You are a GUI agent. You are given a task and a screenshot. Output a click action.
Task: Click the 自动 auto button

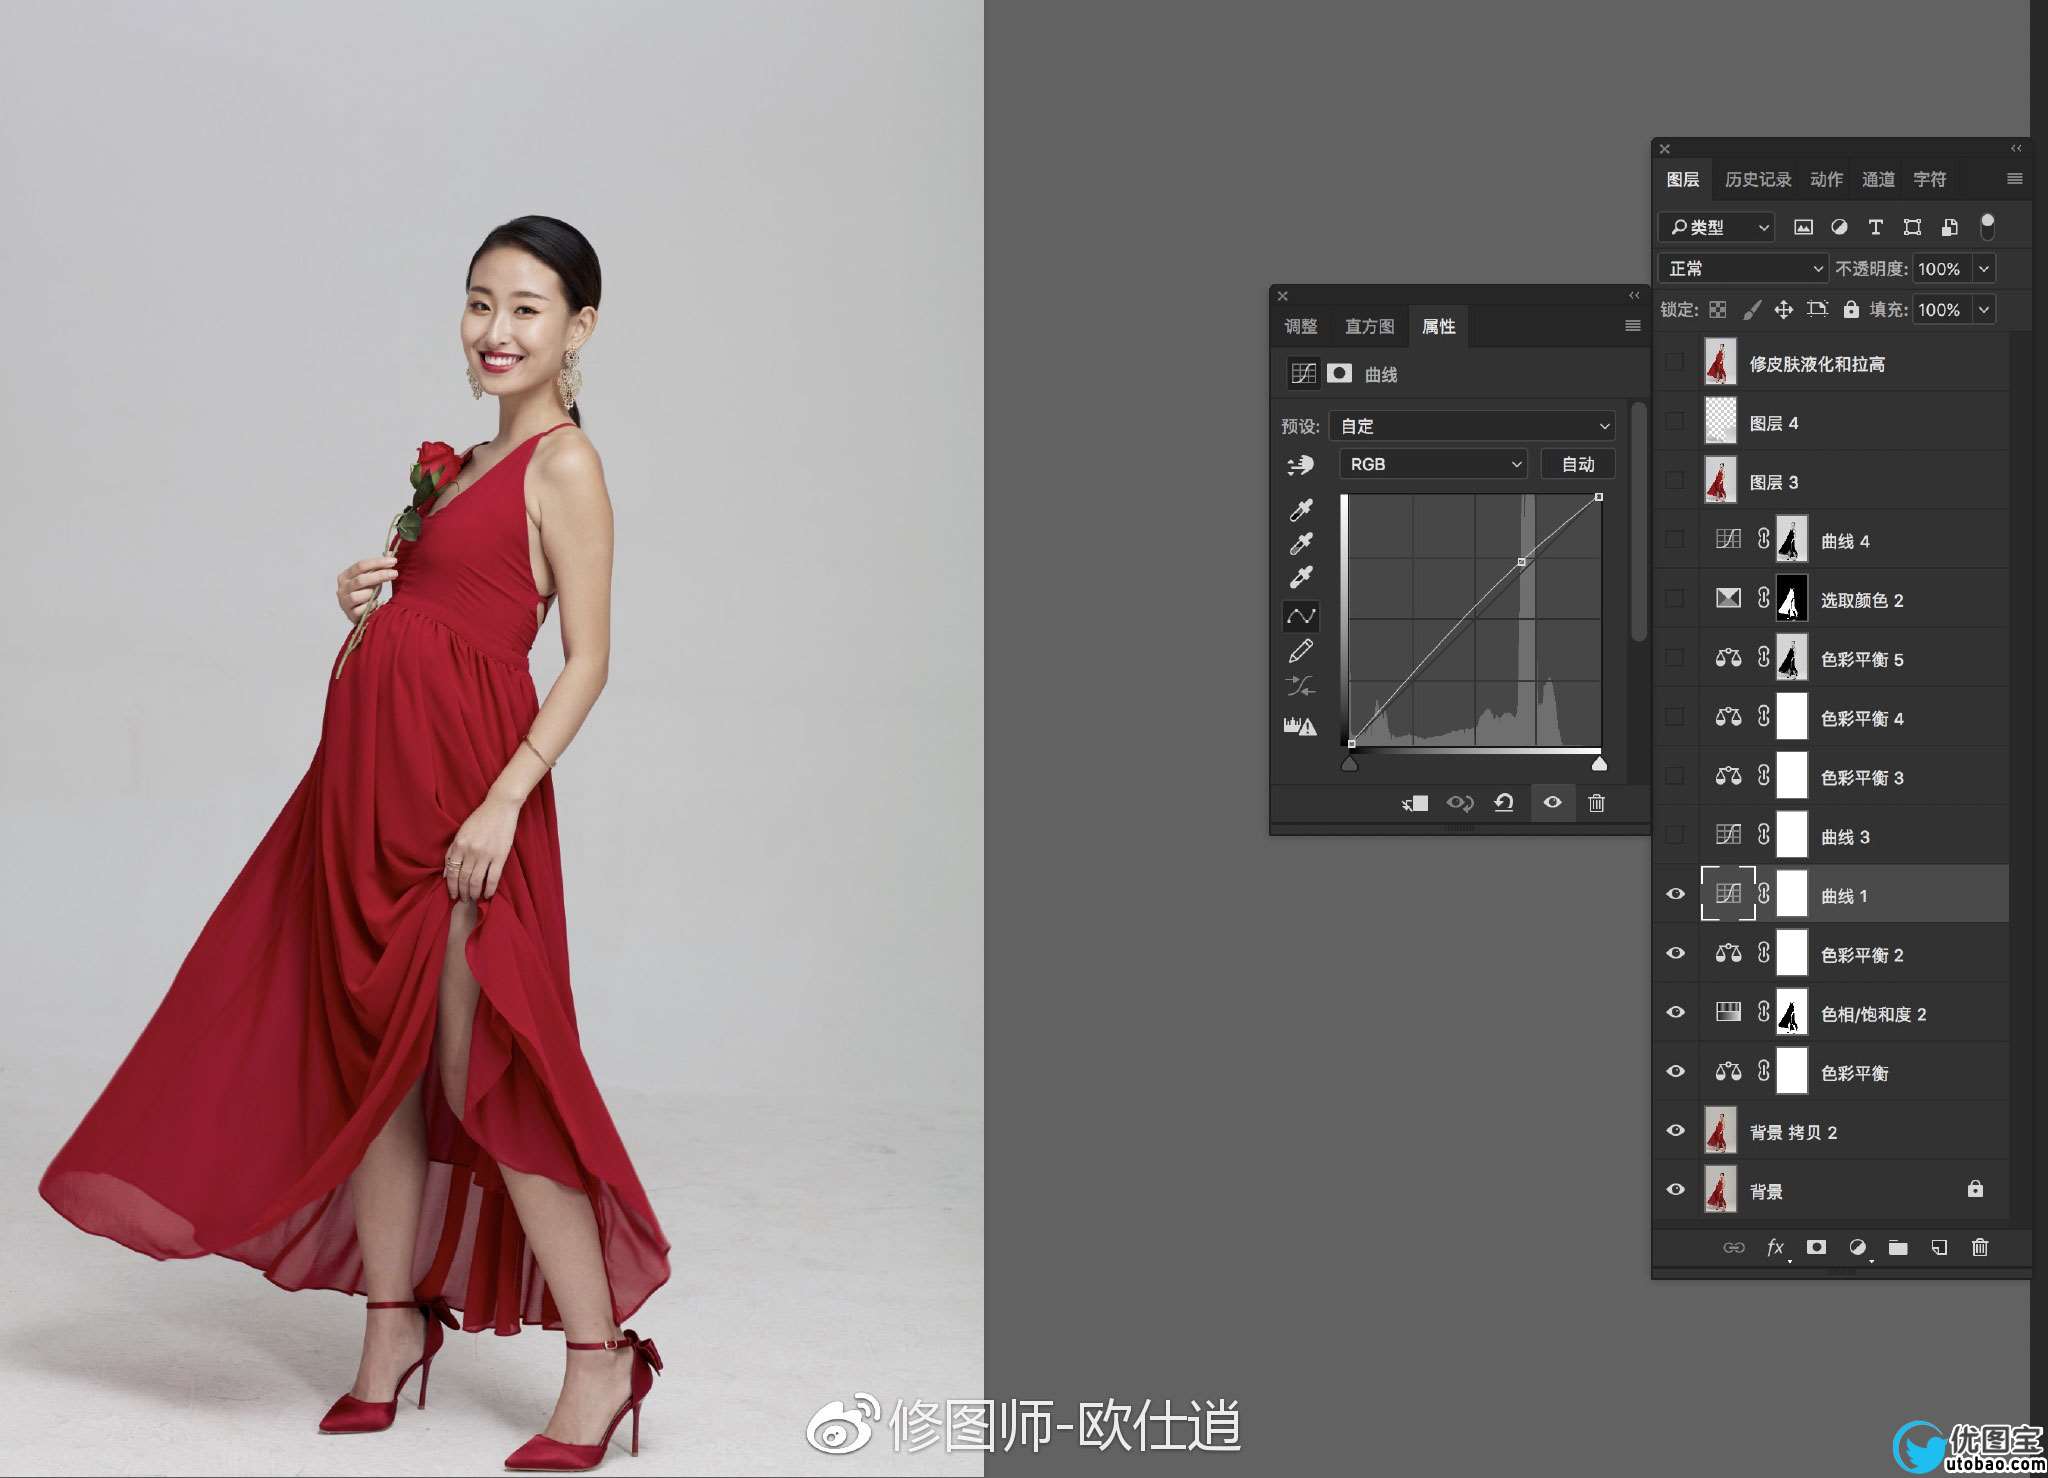tap(1577, 464)
